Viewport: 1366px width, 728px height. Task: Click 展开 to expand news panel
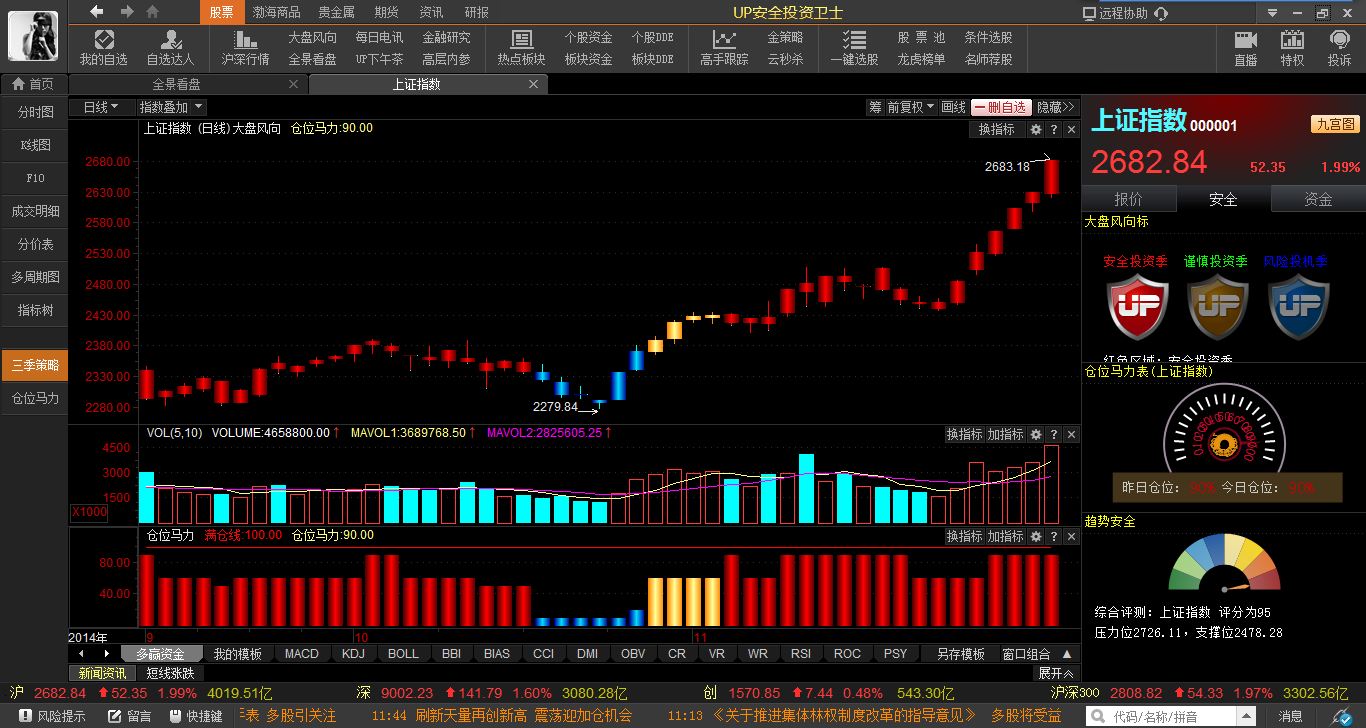point(1056,674)
